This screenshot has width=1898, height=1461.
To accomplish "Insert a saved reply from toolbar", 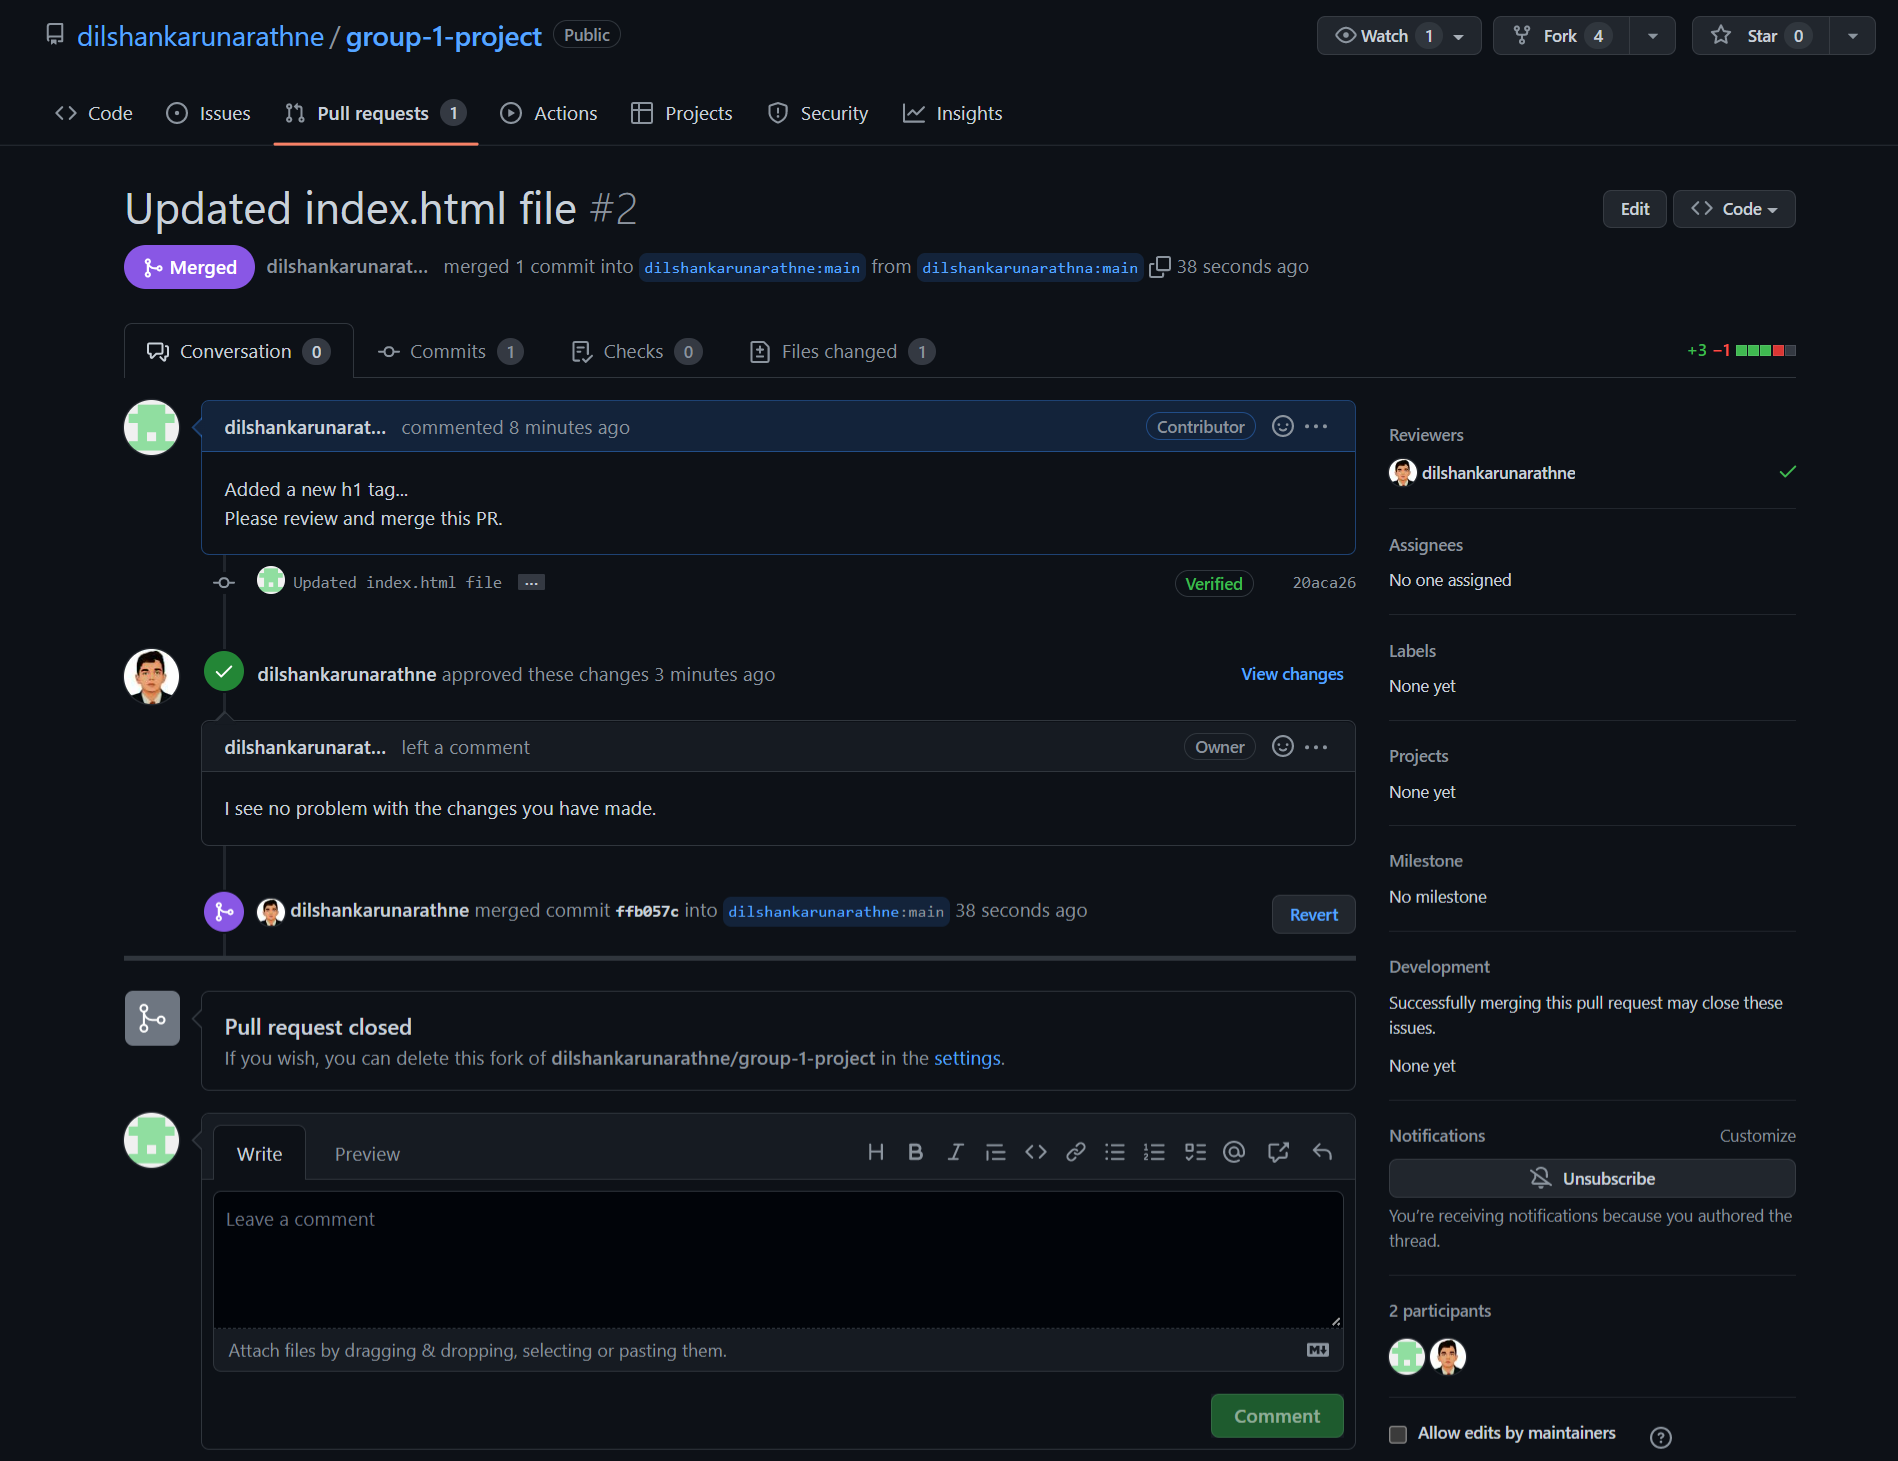I will click(1322, 1152).
